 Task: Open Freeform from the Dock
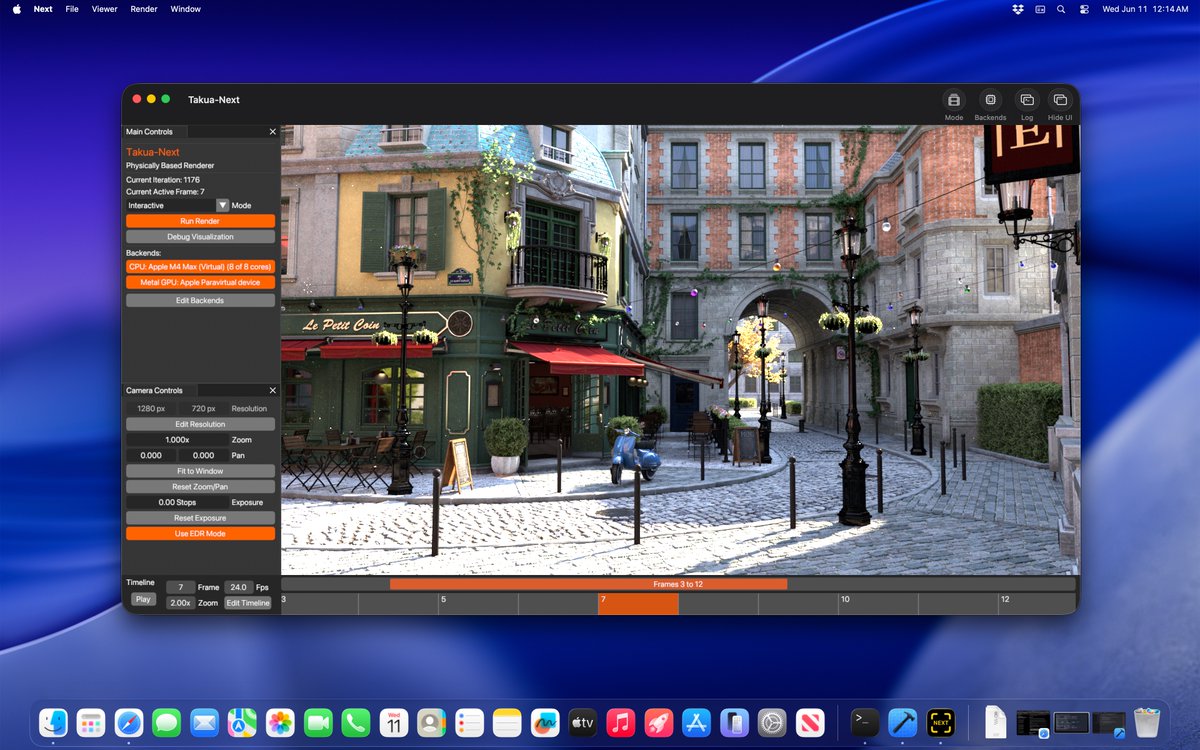(545, 722)
